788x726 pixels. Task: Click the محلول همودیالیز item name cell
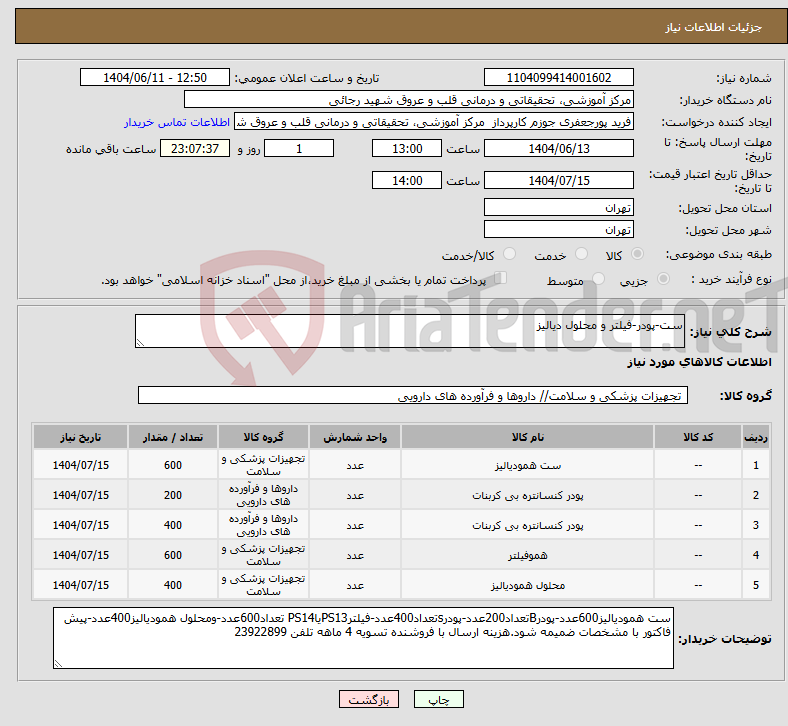[527, 585]
